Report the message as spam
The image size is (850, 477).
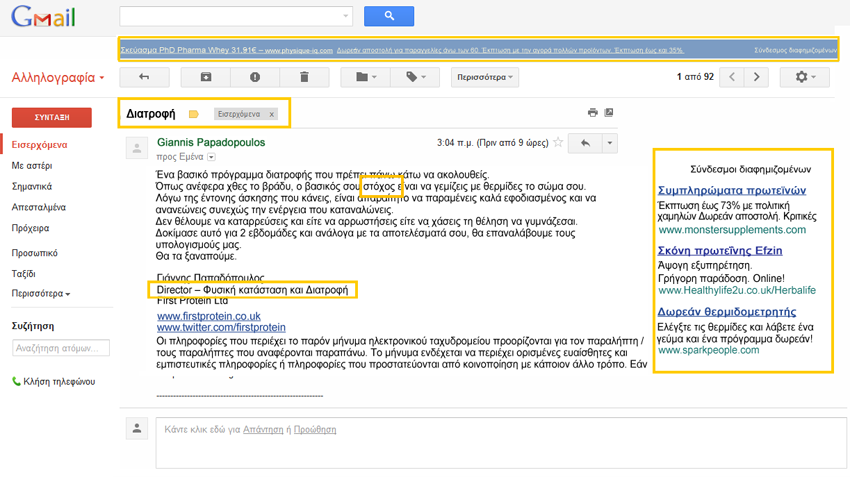pos(255,77)
